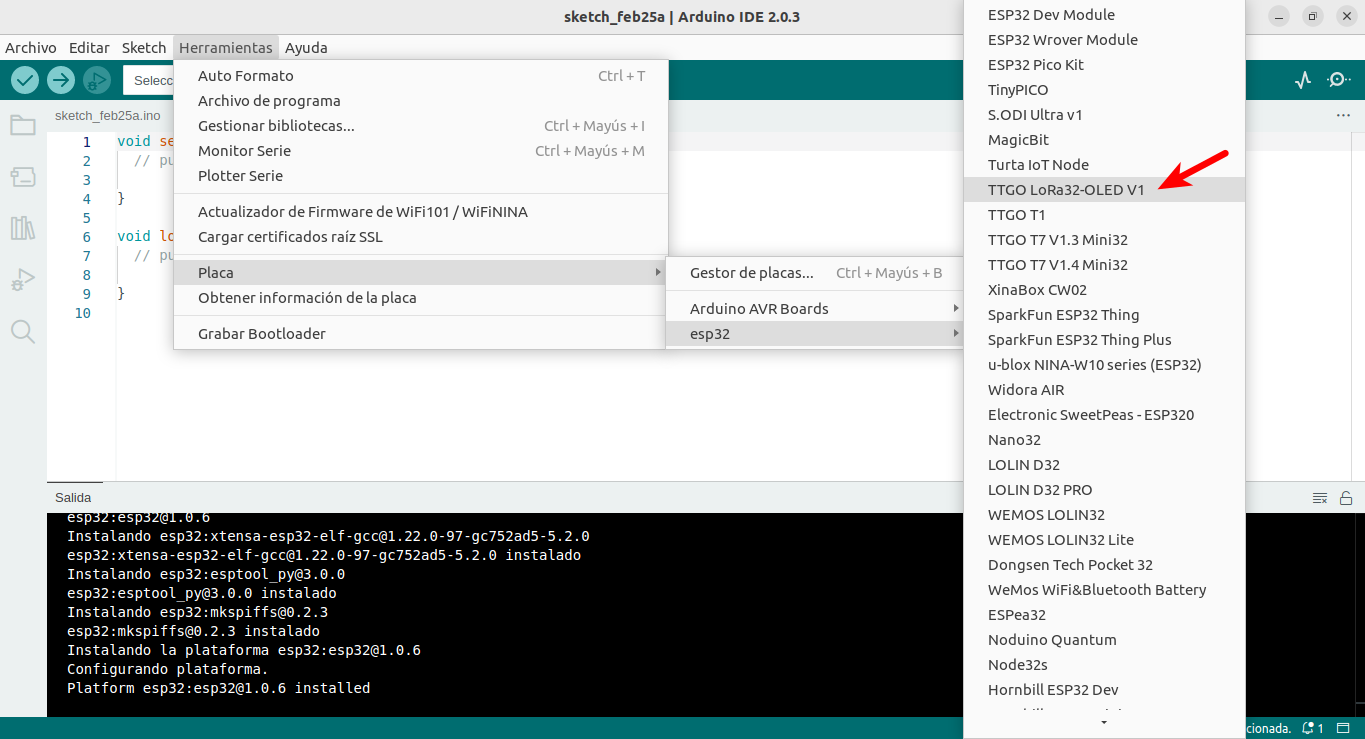Open the Serial Plotter icon in toolbar
Viewport: 1365px width, 739px height.
(x=1302, y=80)
